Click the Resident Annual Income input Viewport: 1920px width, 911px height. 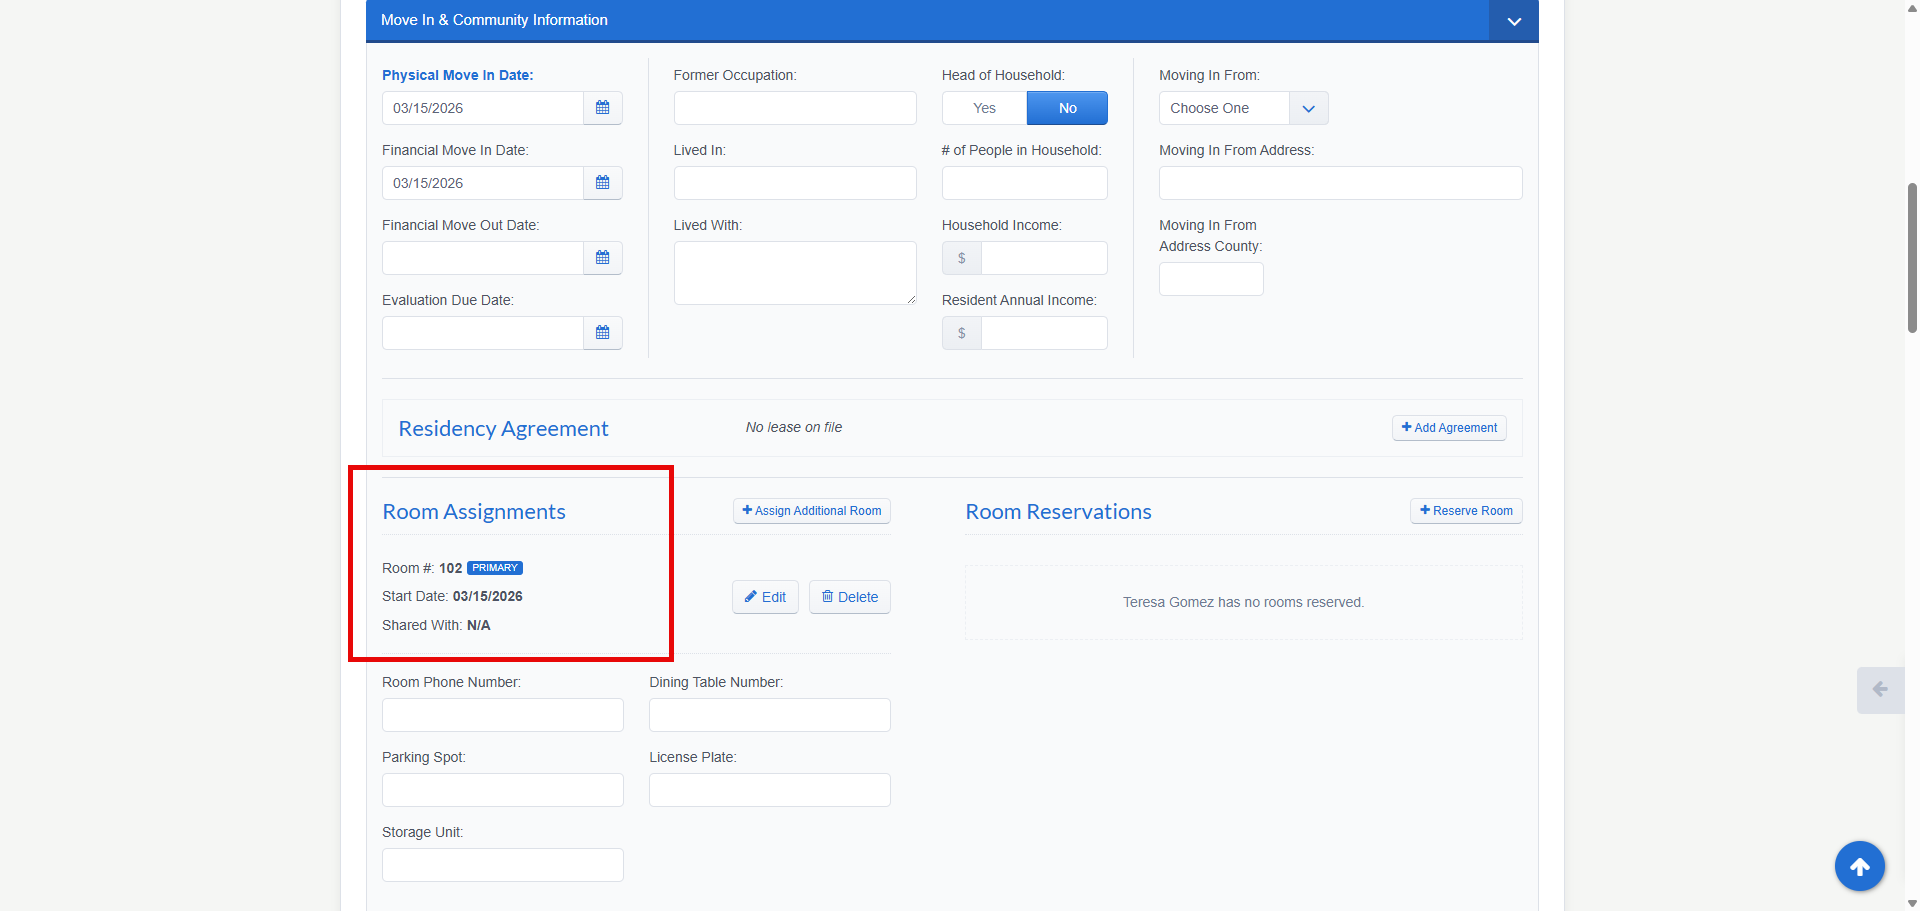tap(1044, 333)
